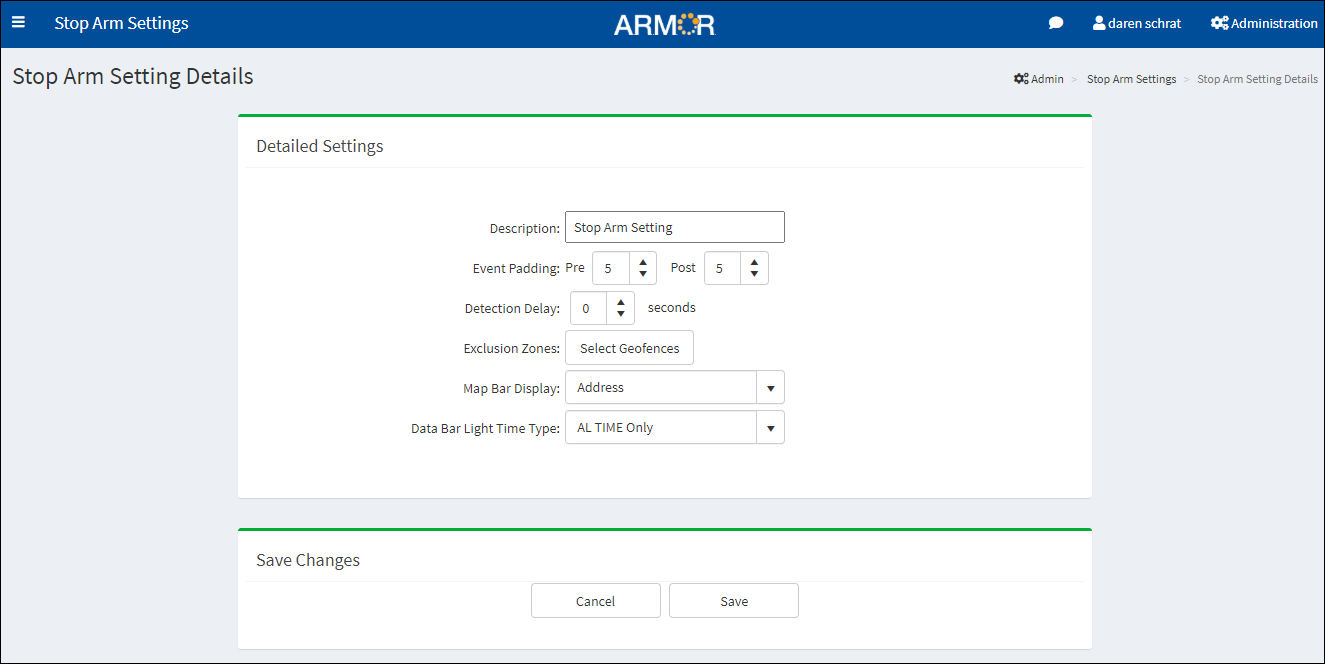Go to Stop Arm Settings breadcrumb
Image resolution: width=1325 pixels, height=664 pixels.
coord(1131,79)
